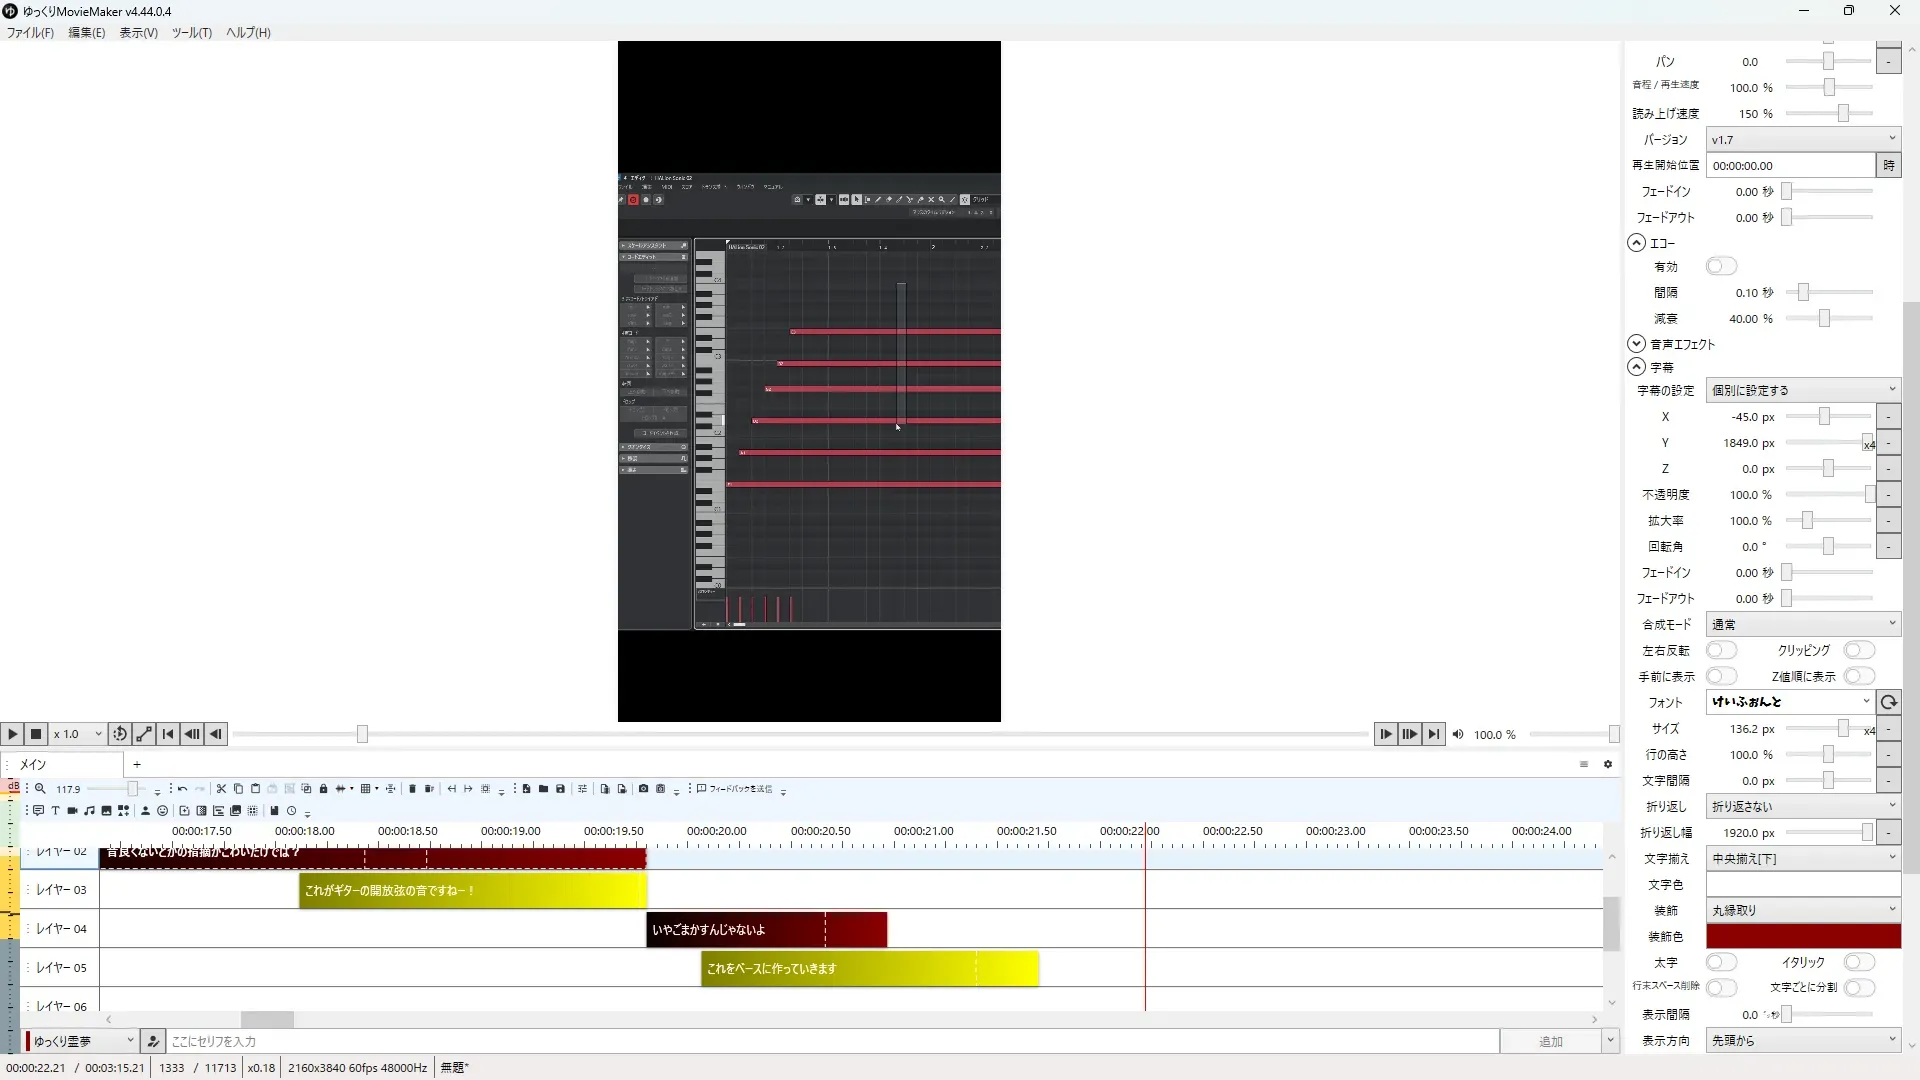
Task: Toggle the エコー 有効 switch
Action: 1721,266
